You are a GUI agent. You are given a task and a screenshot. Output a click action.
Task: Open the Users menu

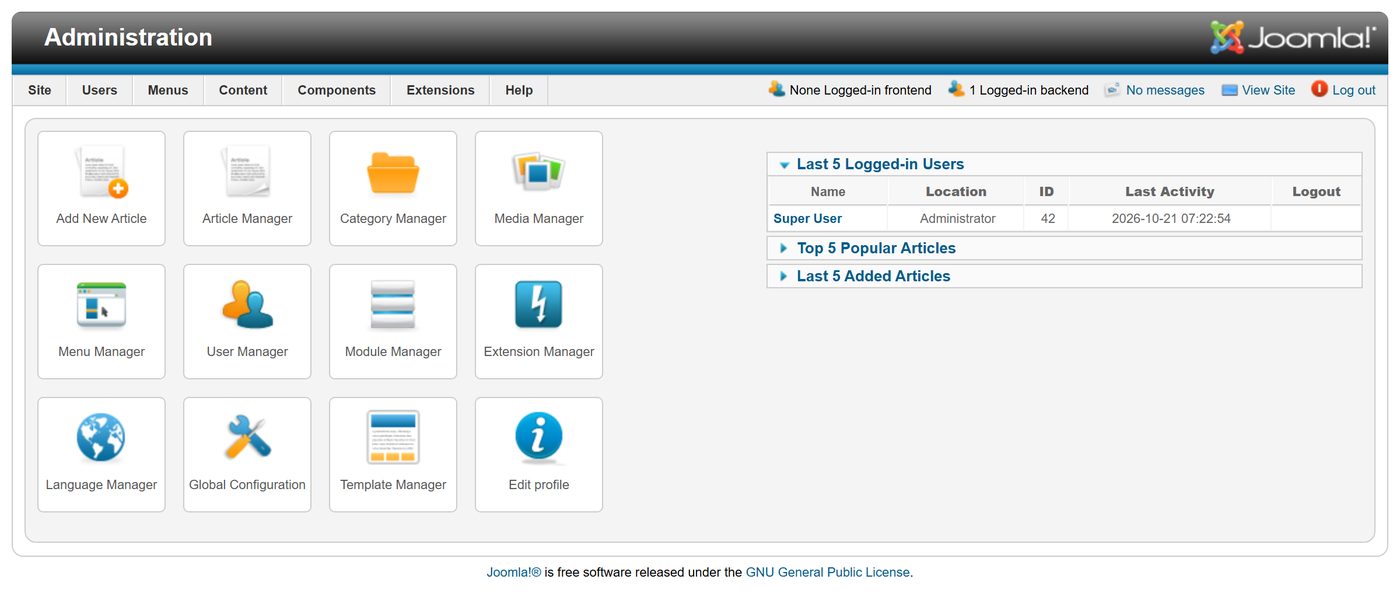(100, 90)
